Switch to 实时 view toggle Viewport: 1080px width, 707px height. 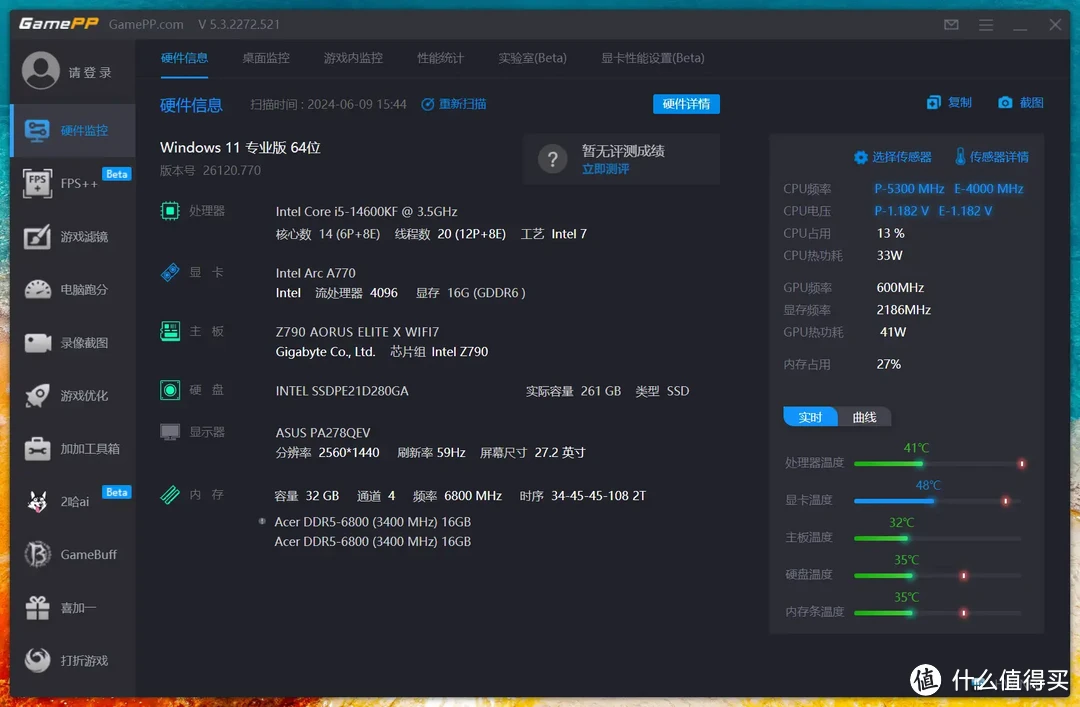(x=810, y=418)
